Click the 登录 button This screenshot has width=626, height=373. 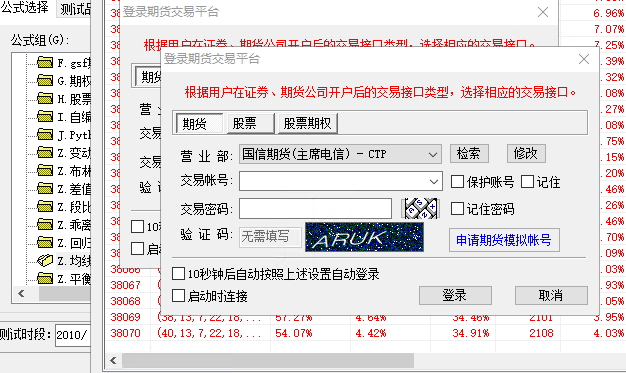pyautogui.click(x=455, y=296)
